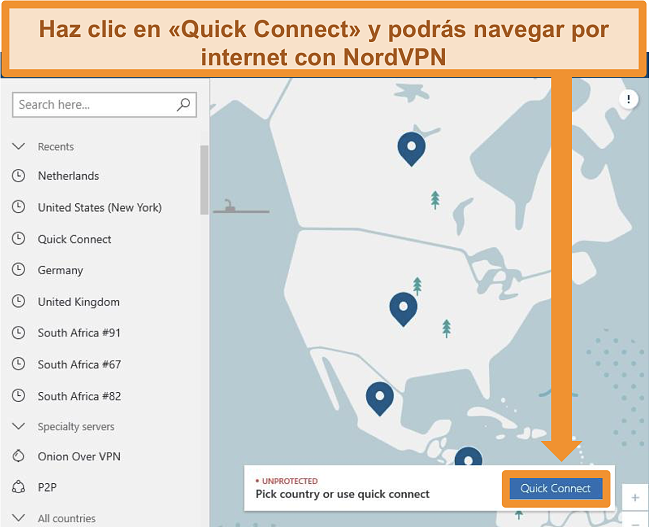Click the clock icon beside United Kingdom
Image resolution: width=650 pixels, height=527 pixels.
(18, 301)
